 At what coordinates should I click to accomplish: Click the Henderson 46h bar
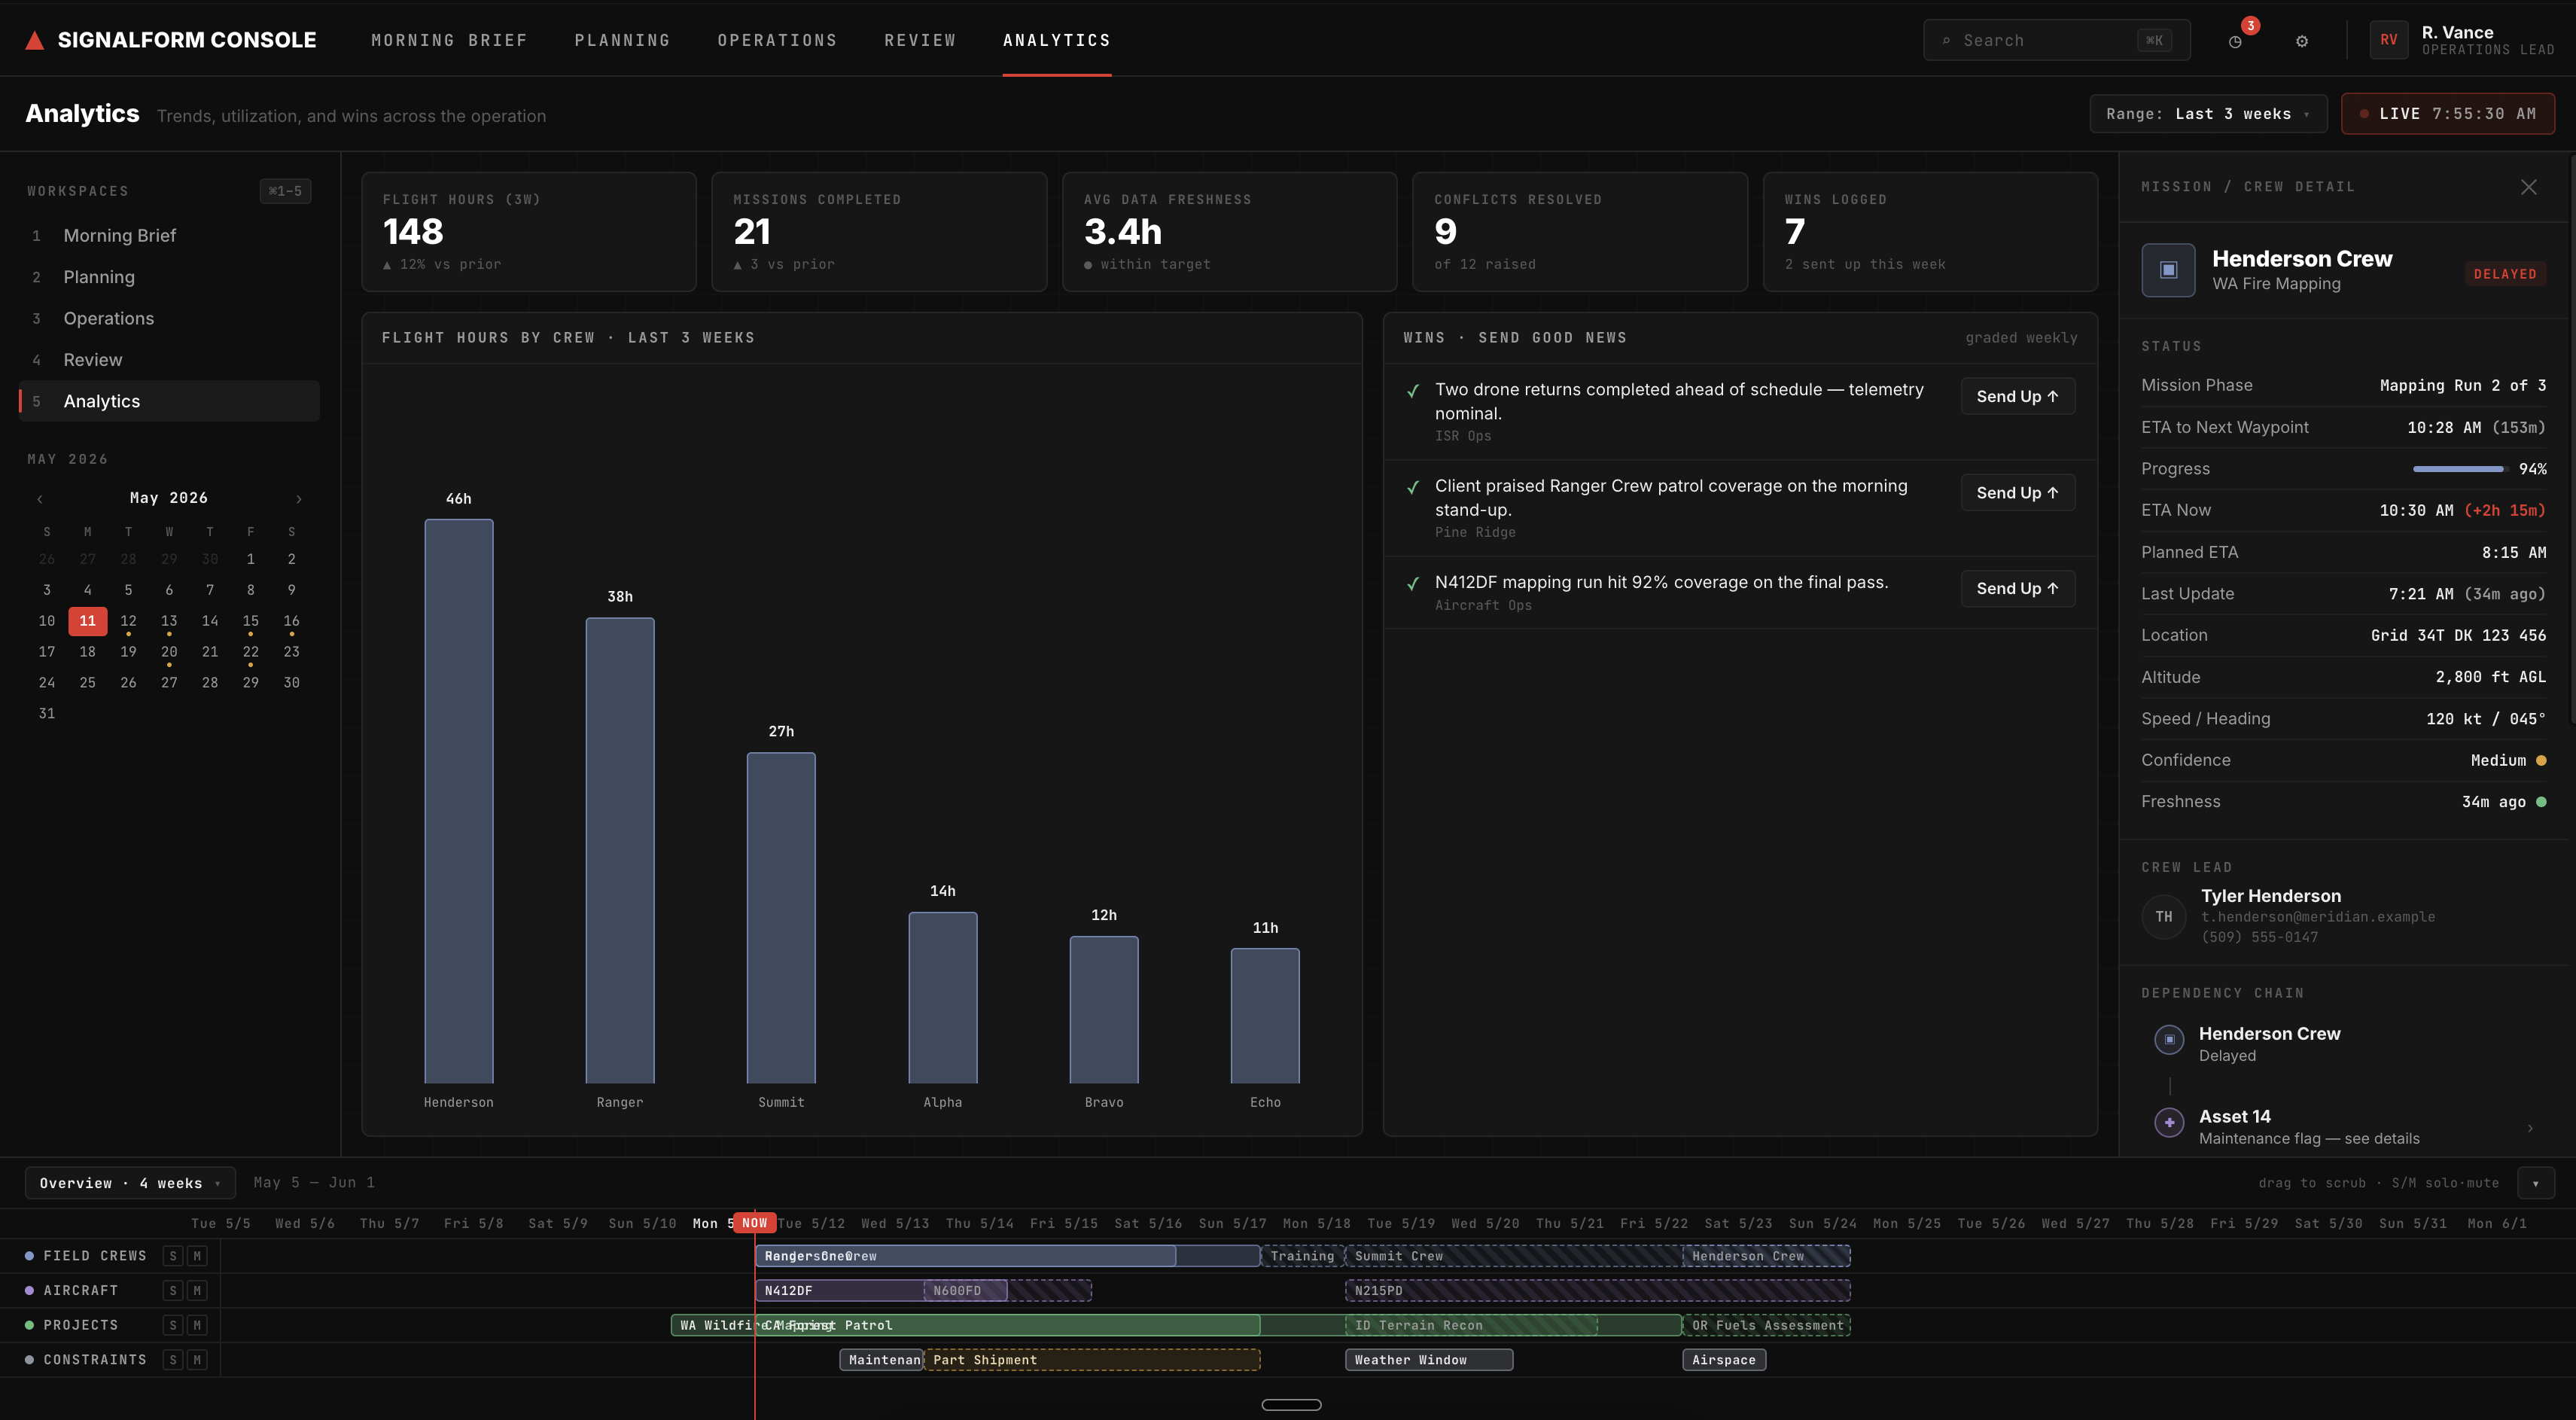tap(459, 801)
